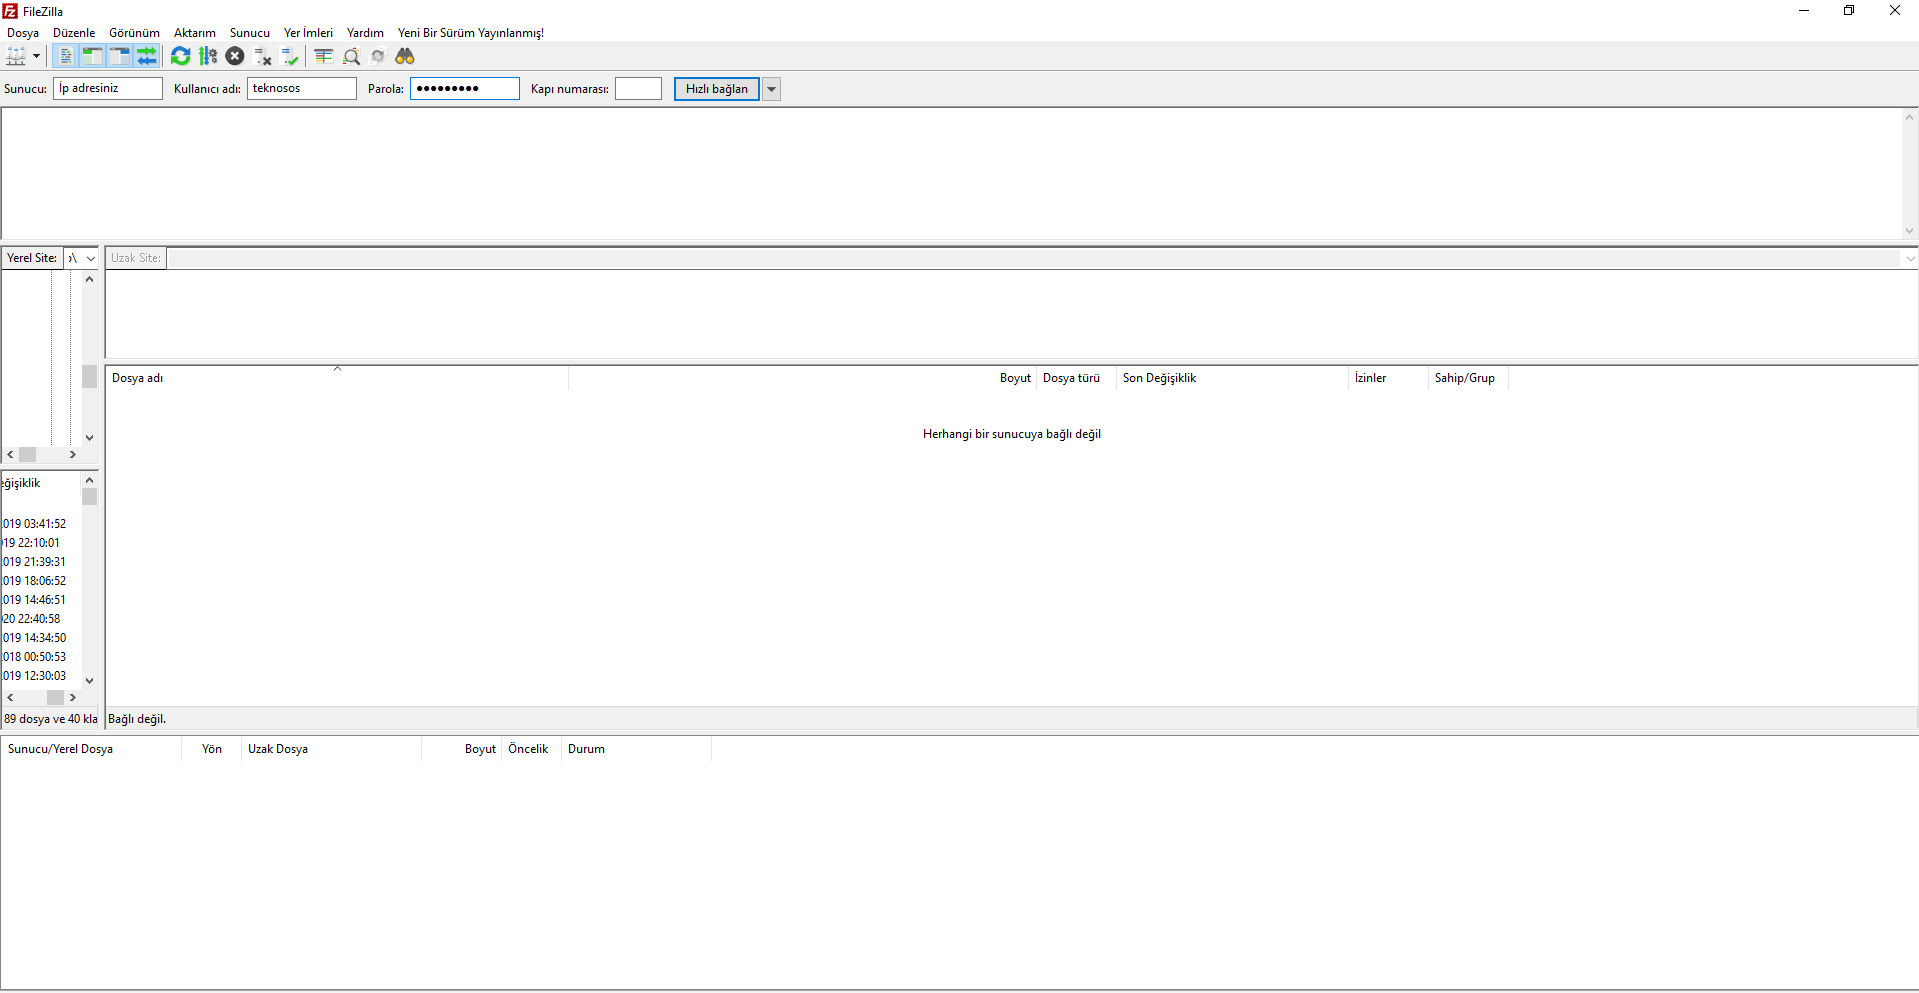The width and height of the screenshot is (1919, 993).
Task: Toggle remote directory tree view
Action: [119, 56]
